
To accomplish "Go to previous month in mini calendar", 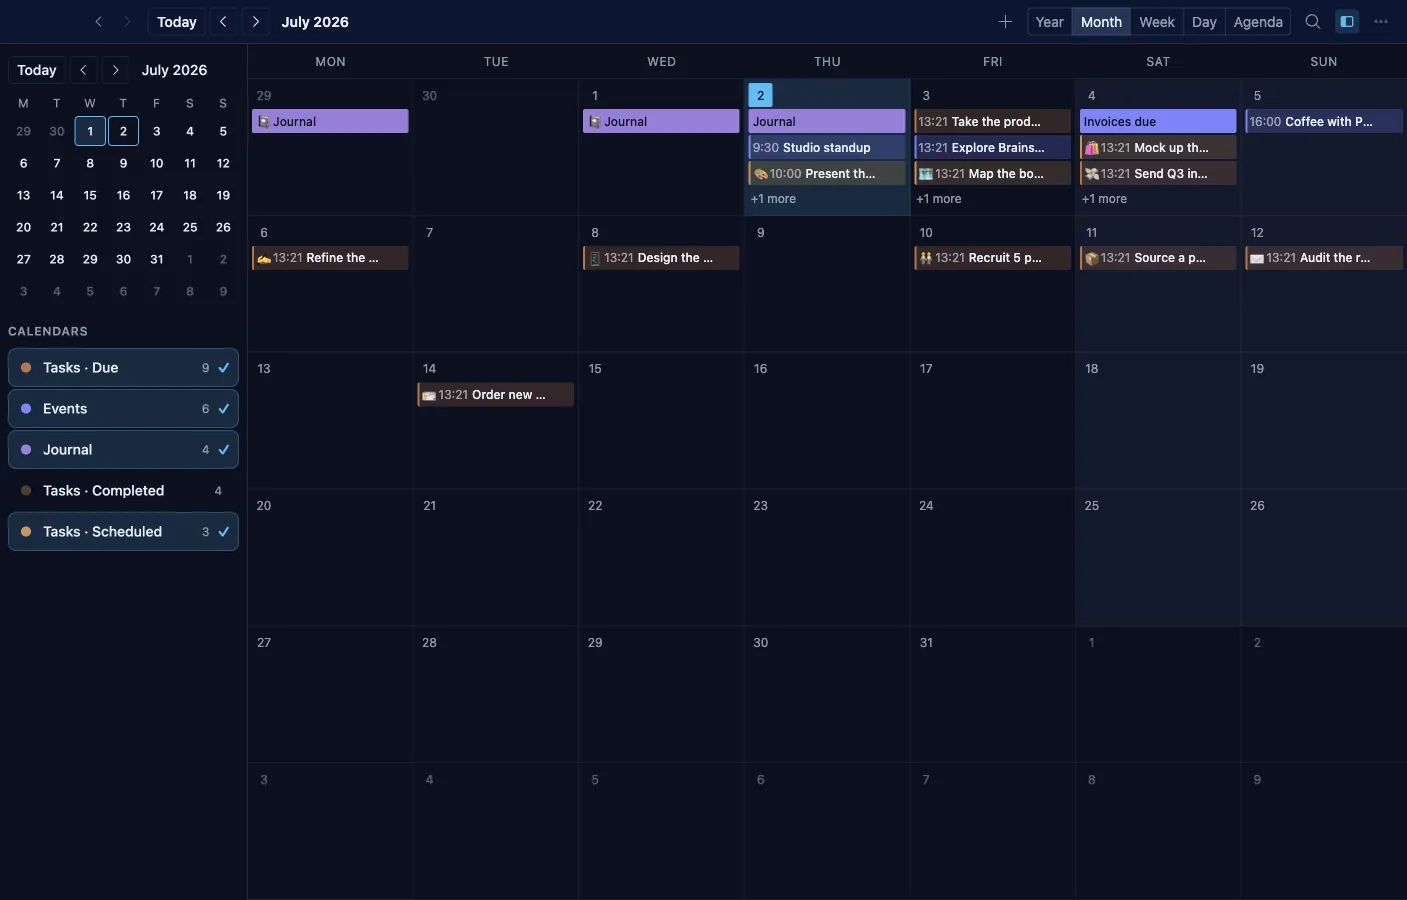I will (83, 70).
